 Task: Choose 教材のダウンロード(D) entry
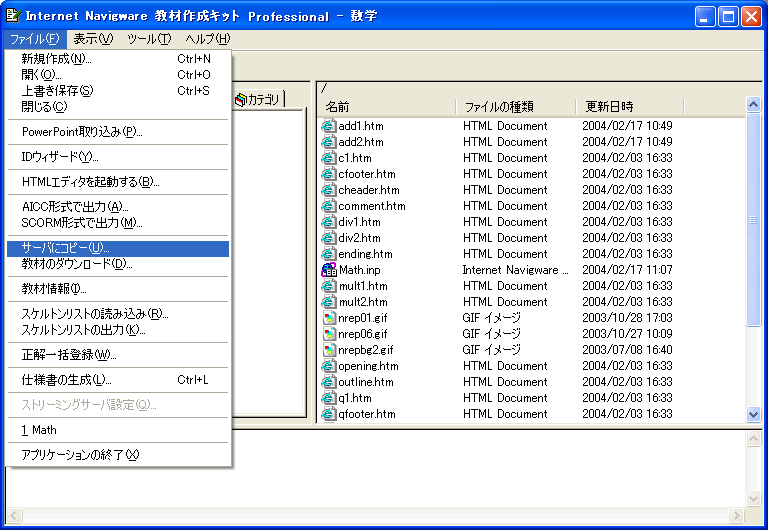pyautogui.click(x=118, y=264)
